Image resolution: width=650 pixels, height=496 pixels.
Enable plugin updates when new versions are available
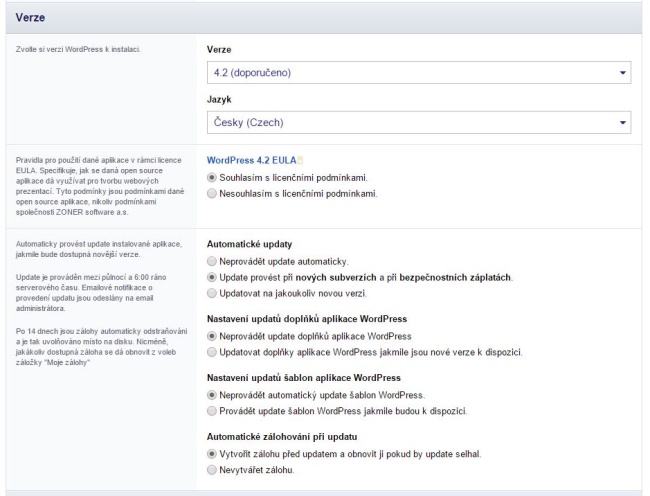point(211,352)
